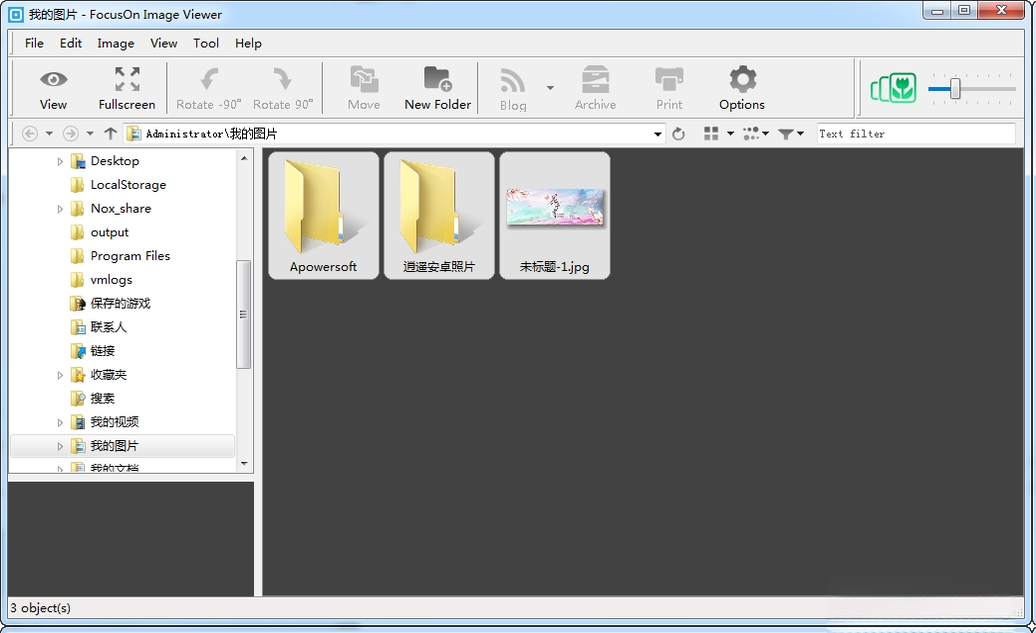1036x633 pixels.
Task: Select the 未标题-1.jpg image thumbnail
Action: pos(554,215)
